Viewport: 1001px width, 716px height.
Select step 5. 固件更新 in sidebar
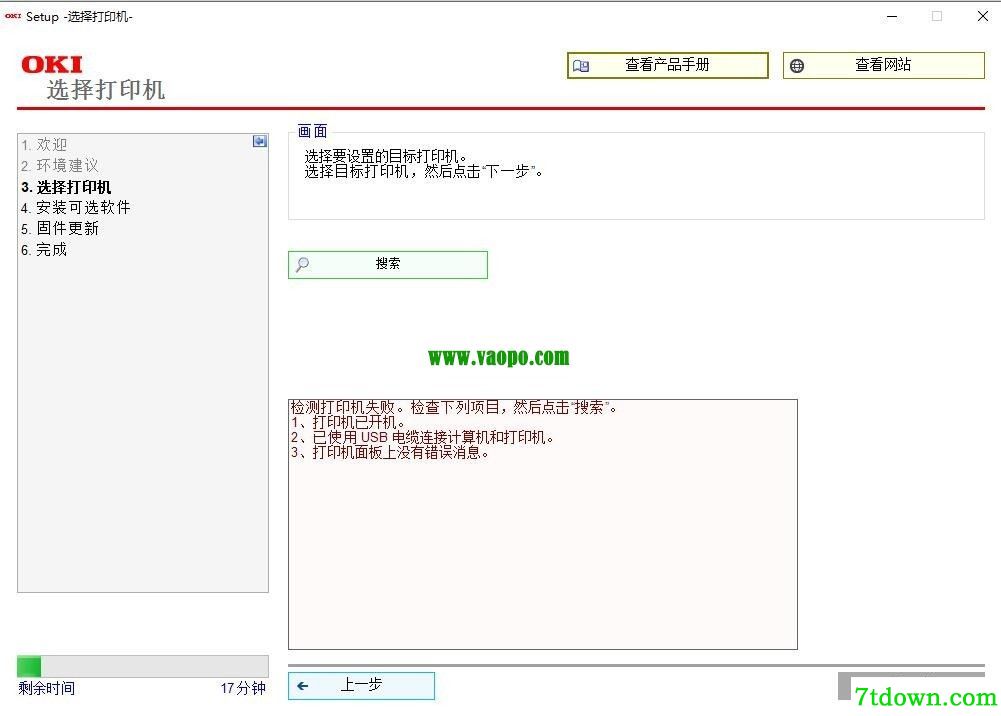click(59, 228)
